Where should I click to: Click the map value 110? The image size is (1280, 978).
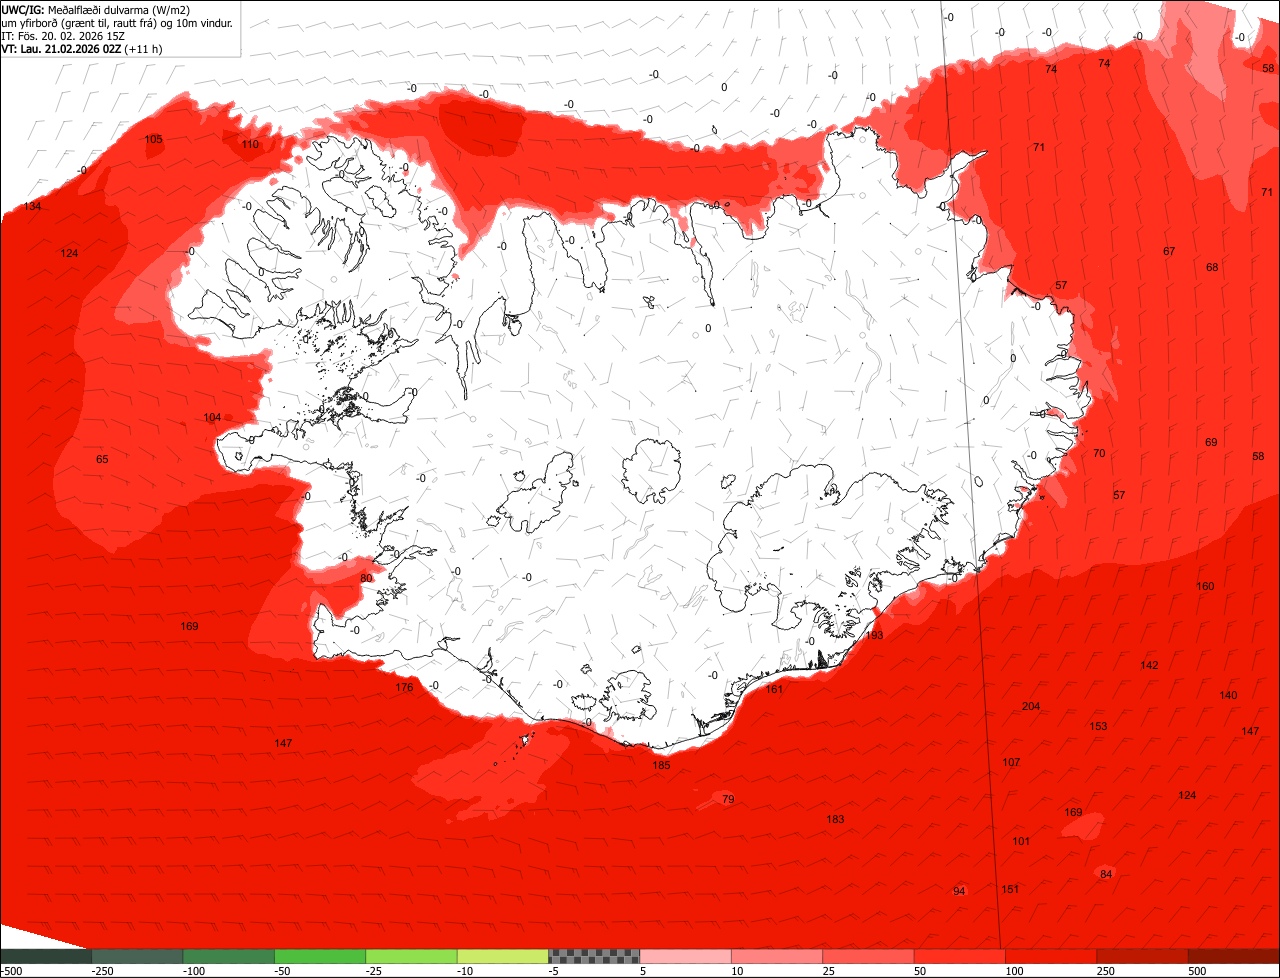pyautogui.click(x=250, y=144)
